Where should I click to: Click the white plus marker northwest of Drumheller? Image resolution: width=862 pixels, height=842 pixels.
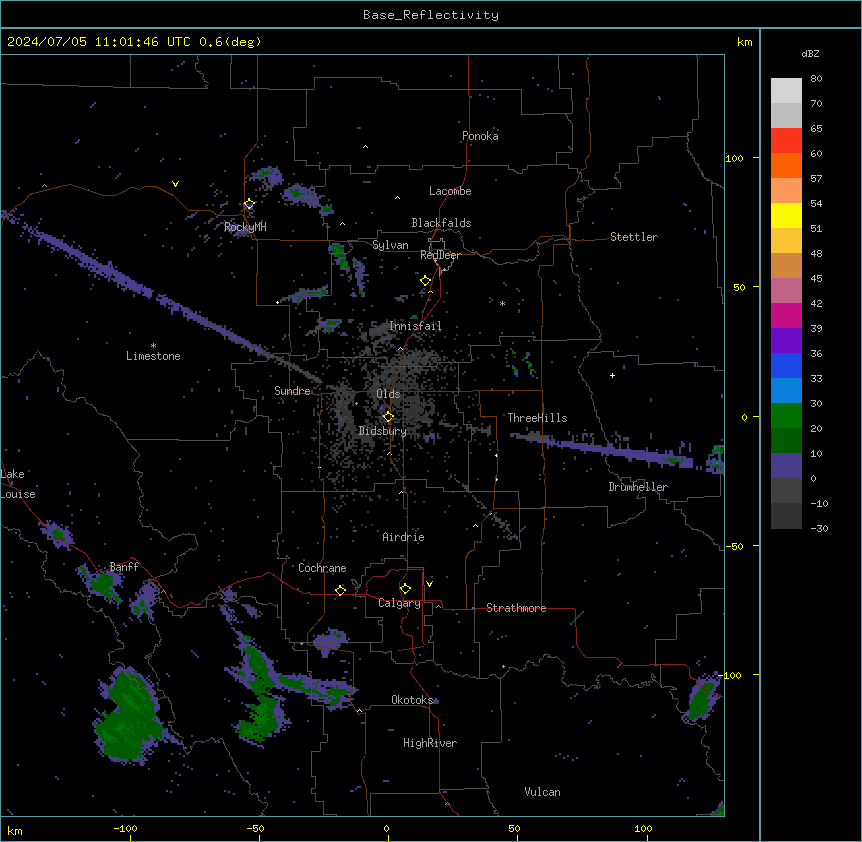coord(612,375)
